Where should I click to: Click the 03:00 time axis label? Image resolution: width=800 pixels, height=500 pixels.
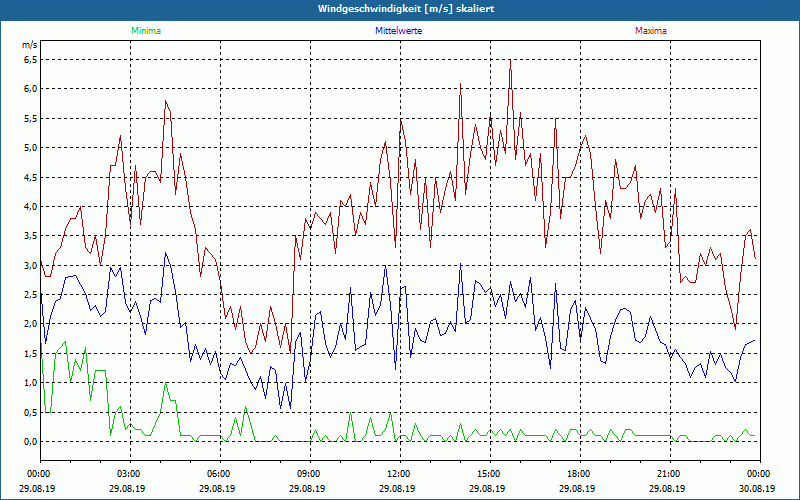[x=131, y=473]
